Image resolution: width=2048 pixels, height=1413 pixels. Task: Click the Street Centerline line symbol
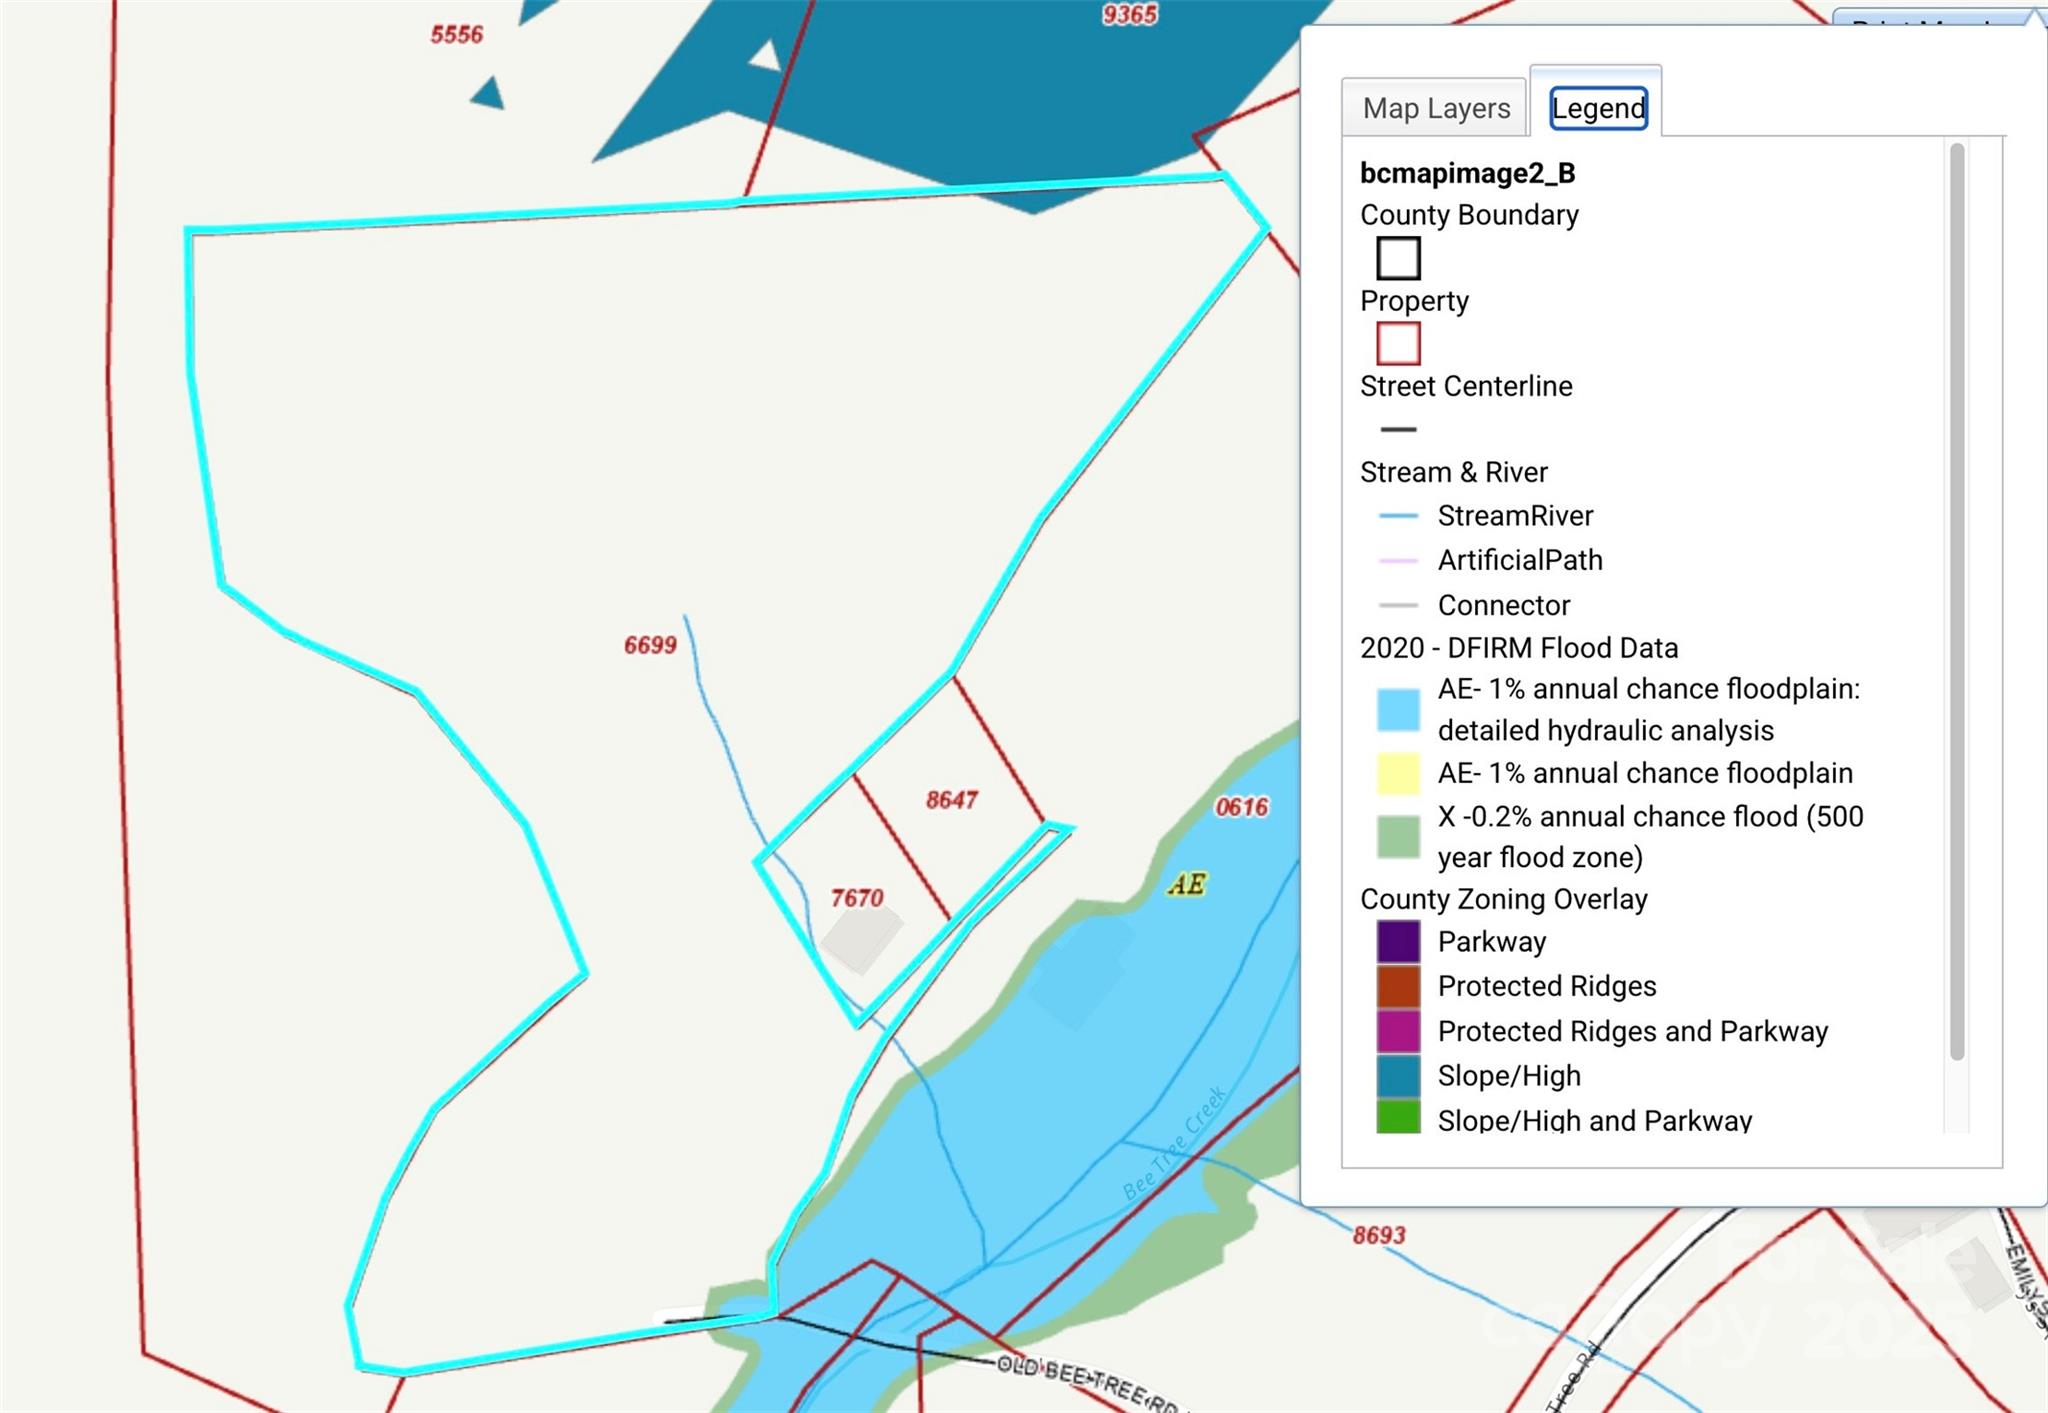coord(1398,429)
